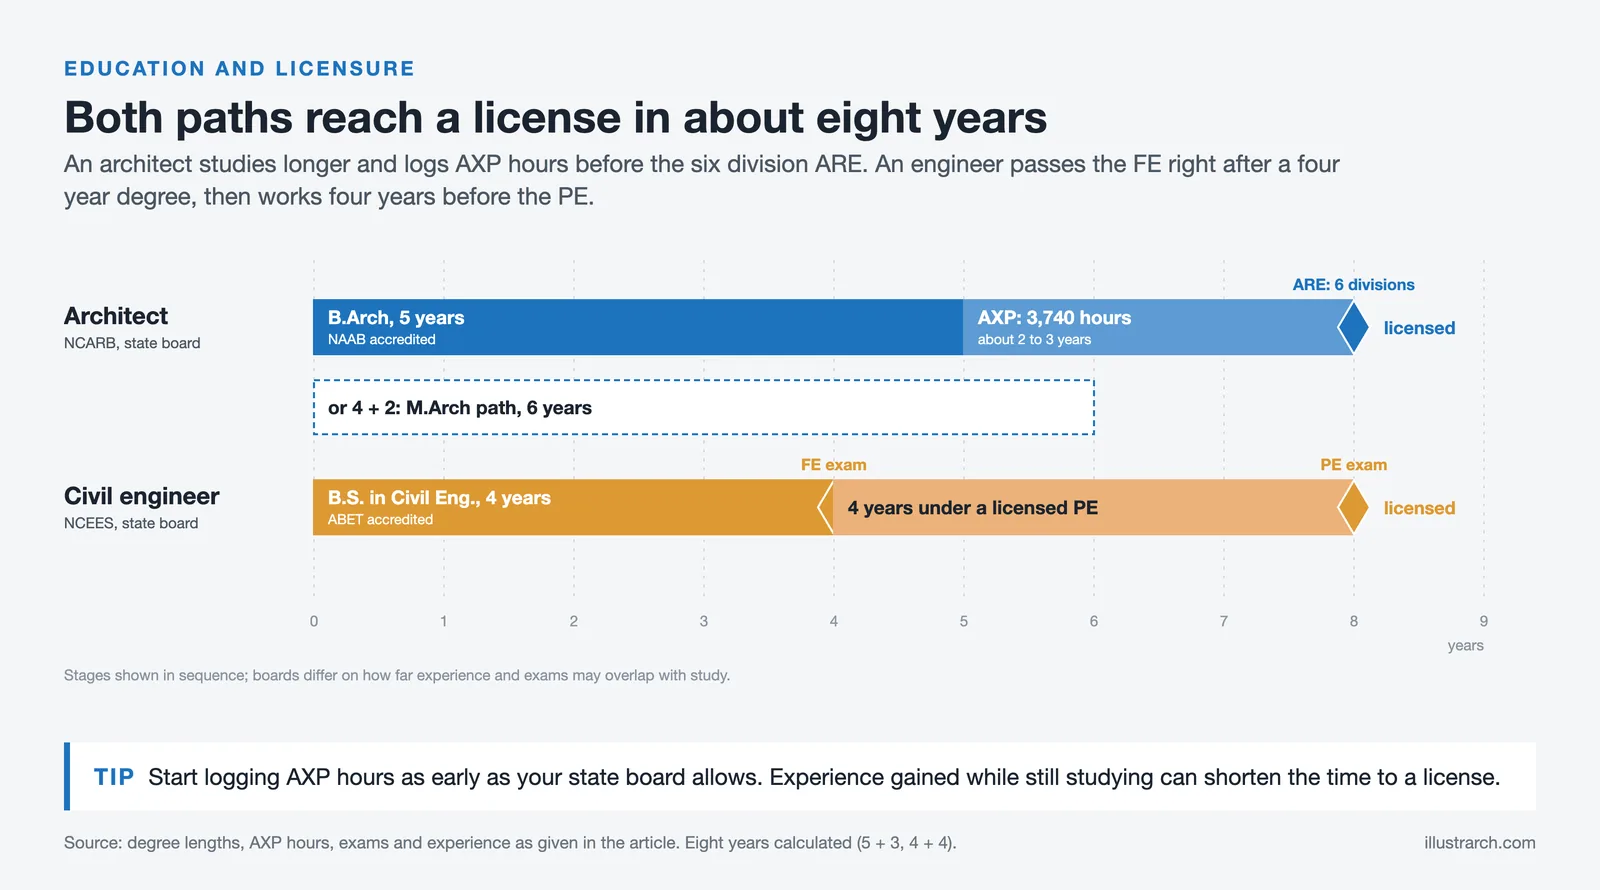Image resolution: width=1600 pixels, height=890 pixels.
Task: Click the blue 'licensed' label
Action: pos(1419,328)
